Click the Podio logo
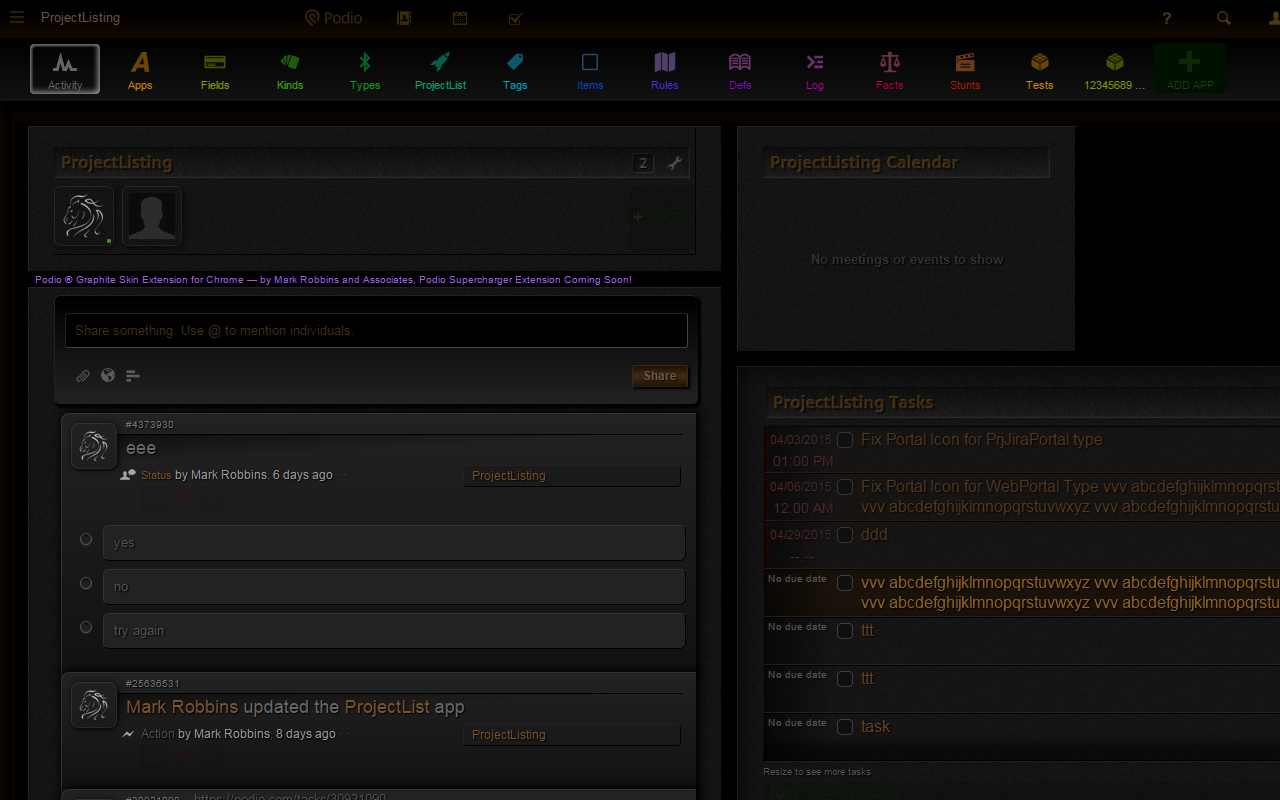This screenshot has width=1280, height=800. click(x=334, y=17)
